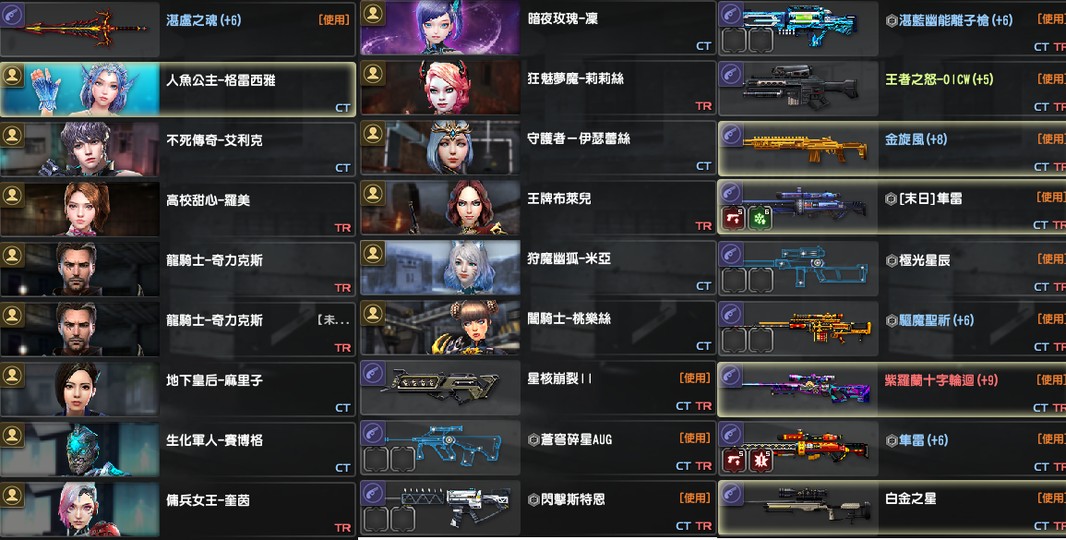This screenshot has width=1066, height=540.
Task: Choose the 白金之星 rifle entry
Action: point(892,508)
